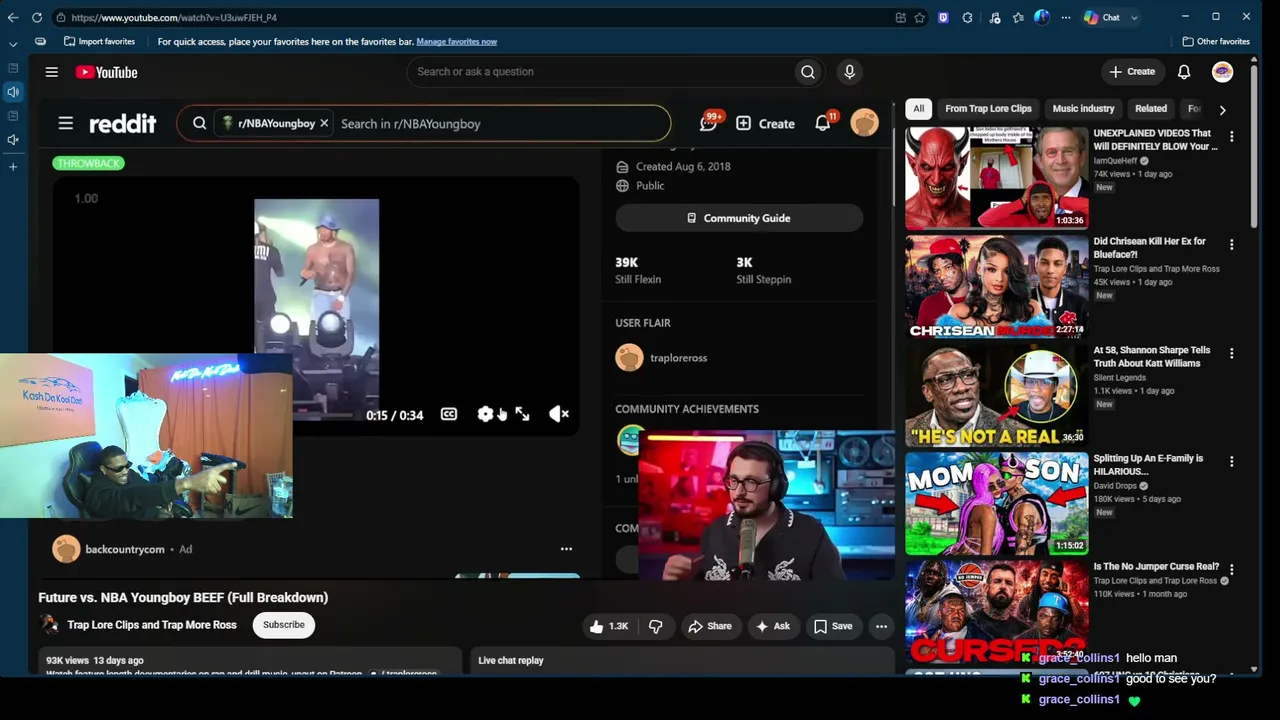Go to YouTube home via logo

106,72
